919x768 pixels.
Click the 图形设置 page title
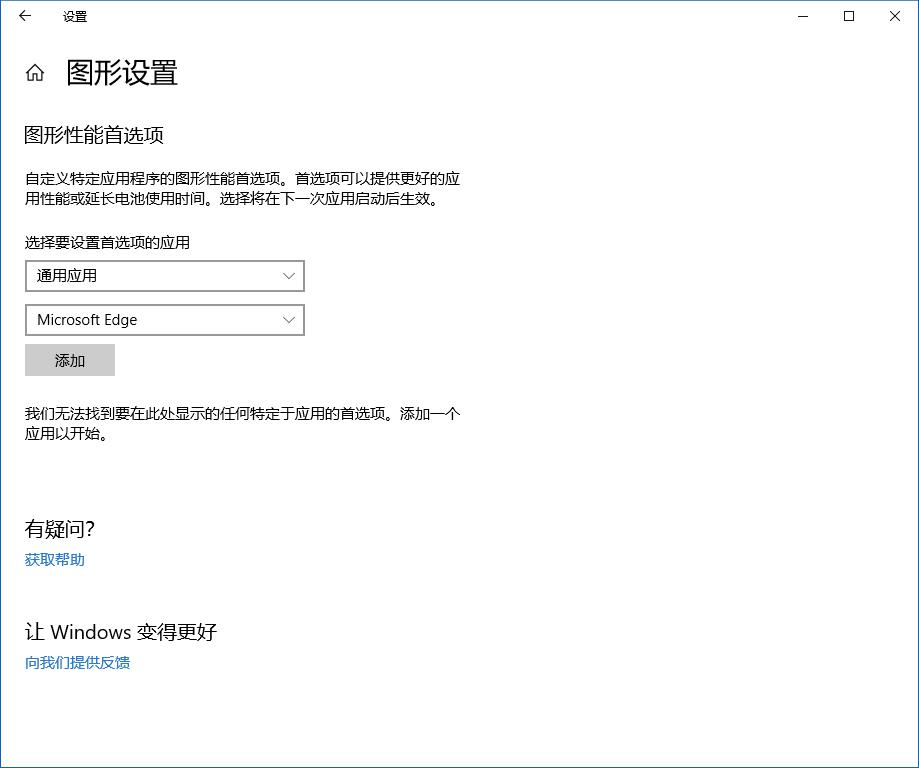pyautogui.click(x=122, y=73)
